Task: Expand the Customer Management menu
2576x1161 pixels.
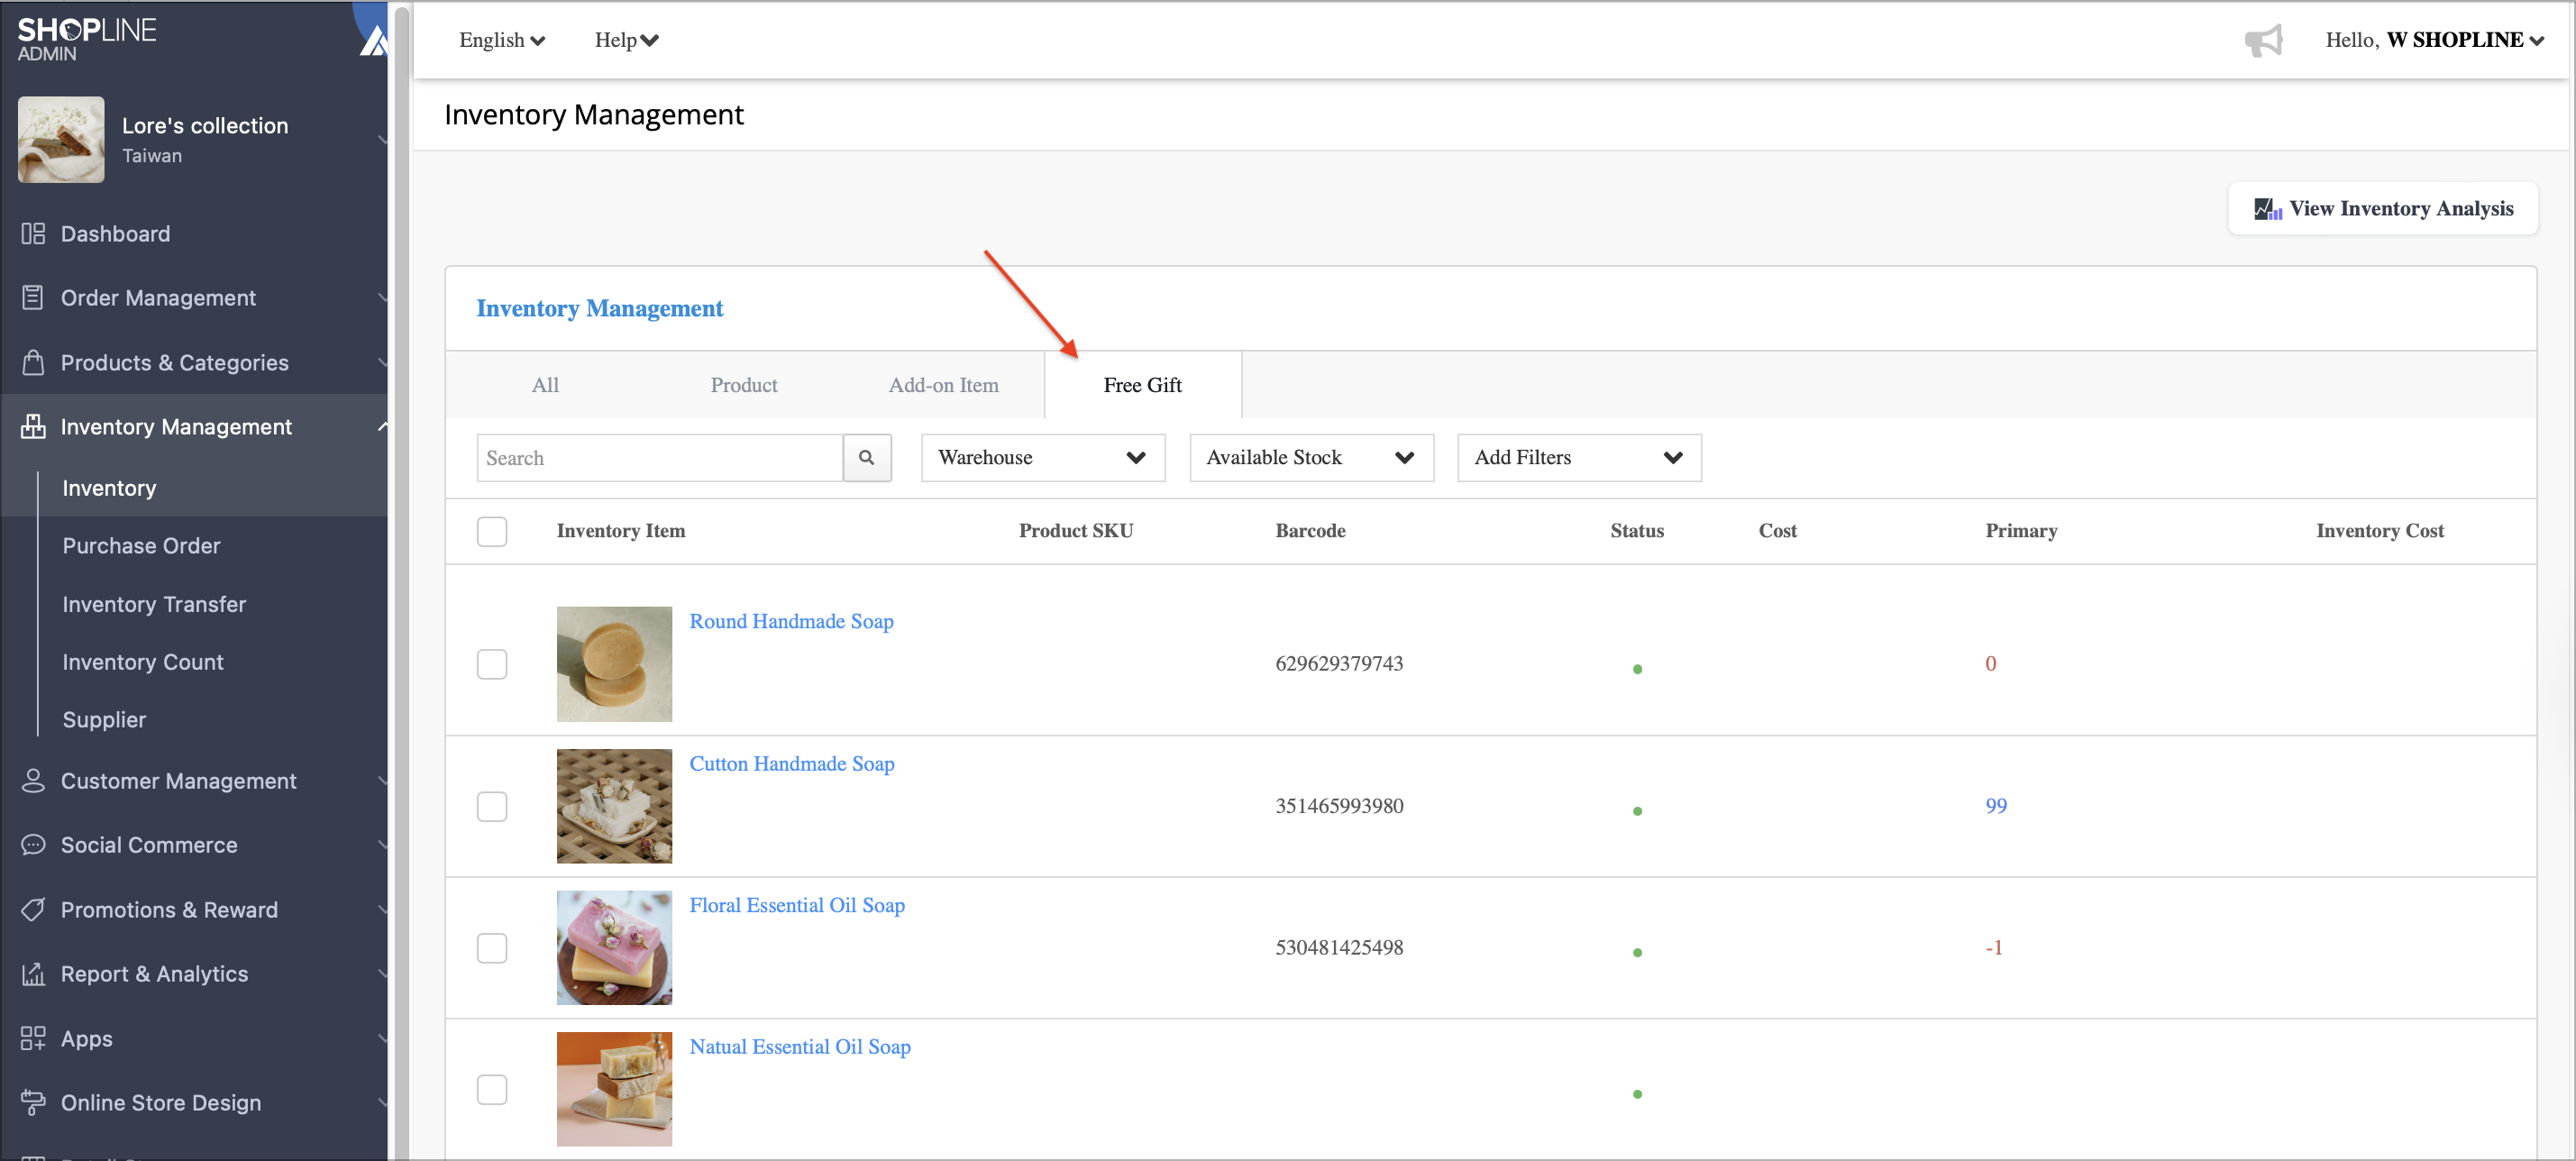Action: tap(382, 780)
